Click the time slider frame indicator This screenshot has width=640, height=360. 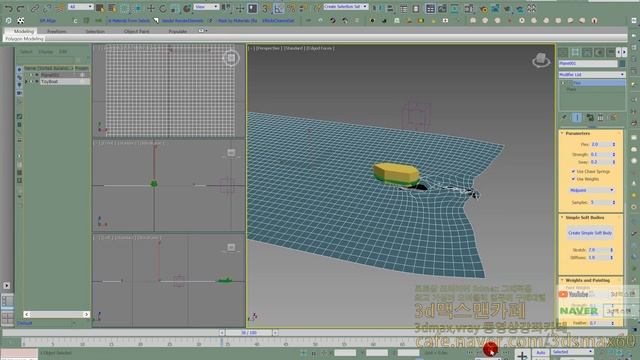[249, 333]
